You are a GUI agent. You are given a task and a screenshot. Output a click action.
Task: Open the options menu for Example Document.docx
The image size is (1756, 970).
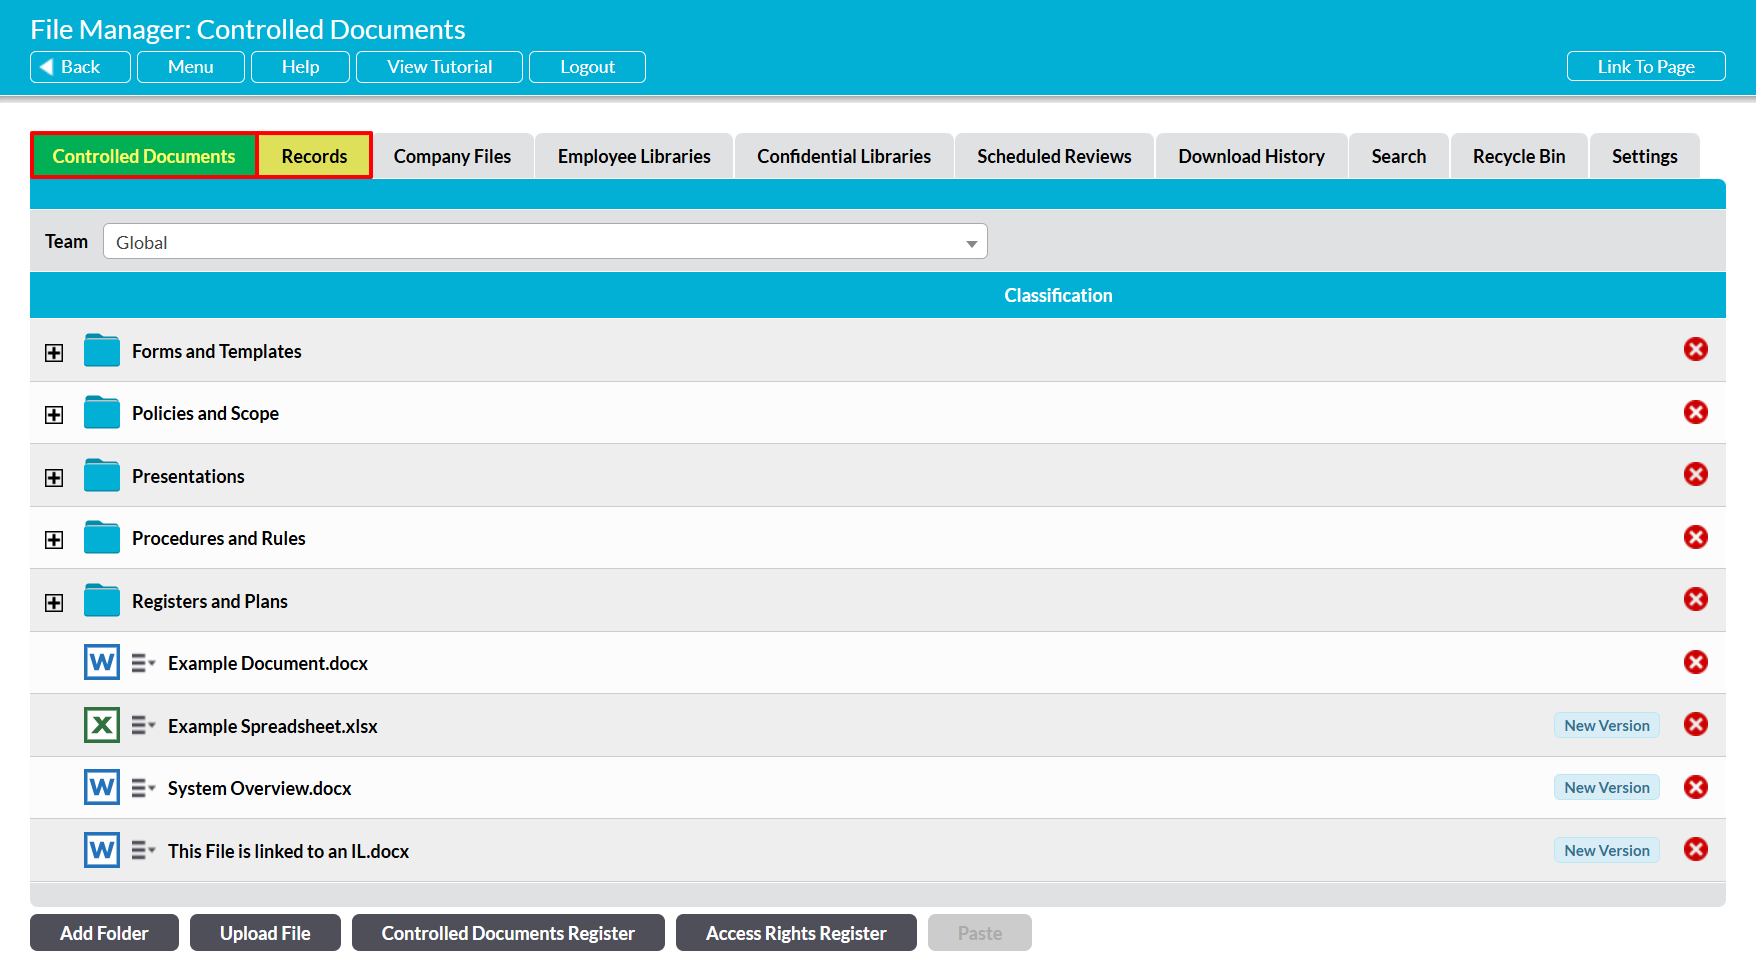pos(143,663)
